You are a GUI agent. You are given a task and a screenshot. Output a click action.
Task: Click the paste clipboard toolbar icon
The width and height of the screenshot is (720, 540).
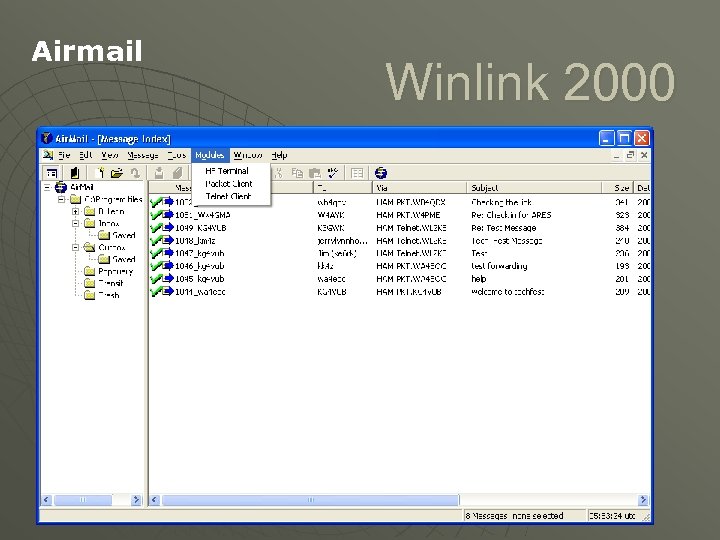315,173
